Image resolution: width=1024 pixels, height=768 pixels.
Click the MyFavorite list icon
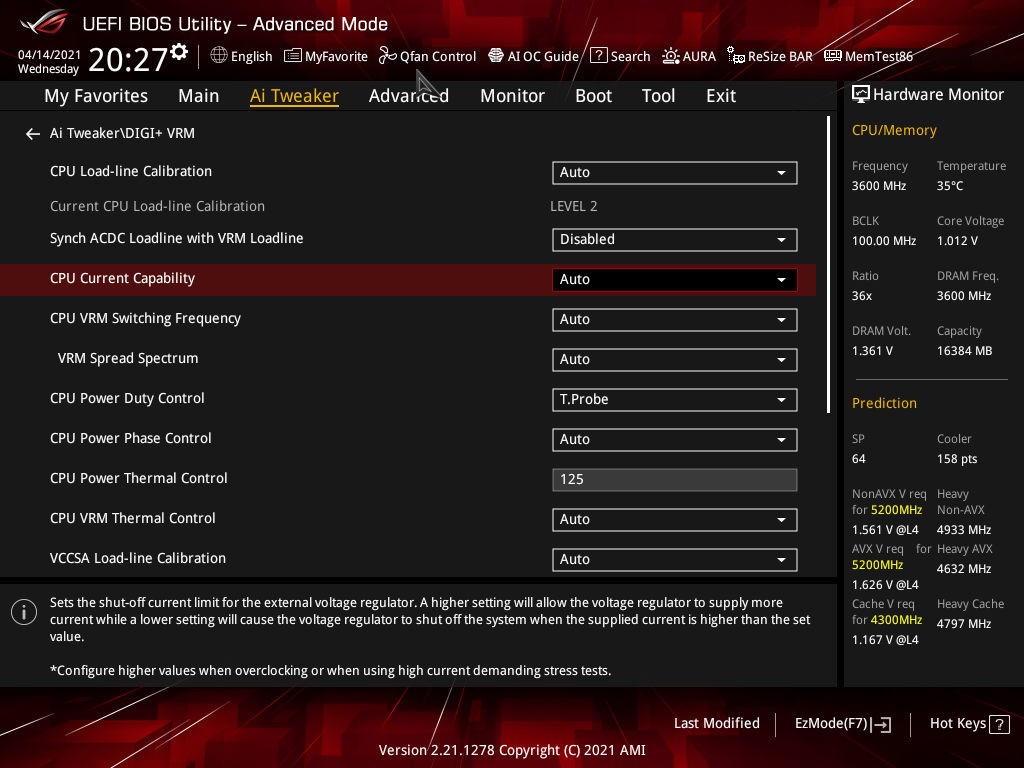click(x=293, y=56)
